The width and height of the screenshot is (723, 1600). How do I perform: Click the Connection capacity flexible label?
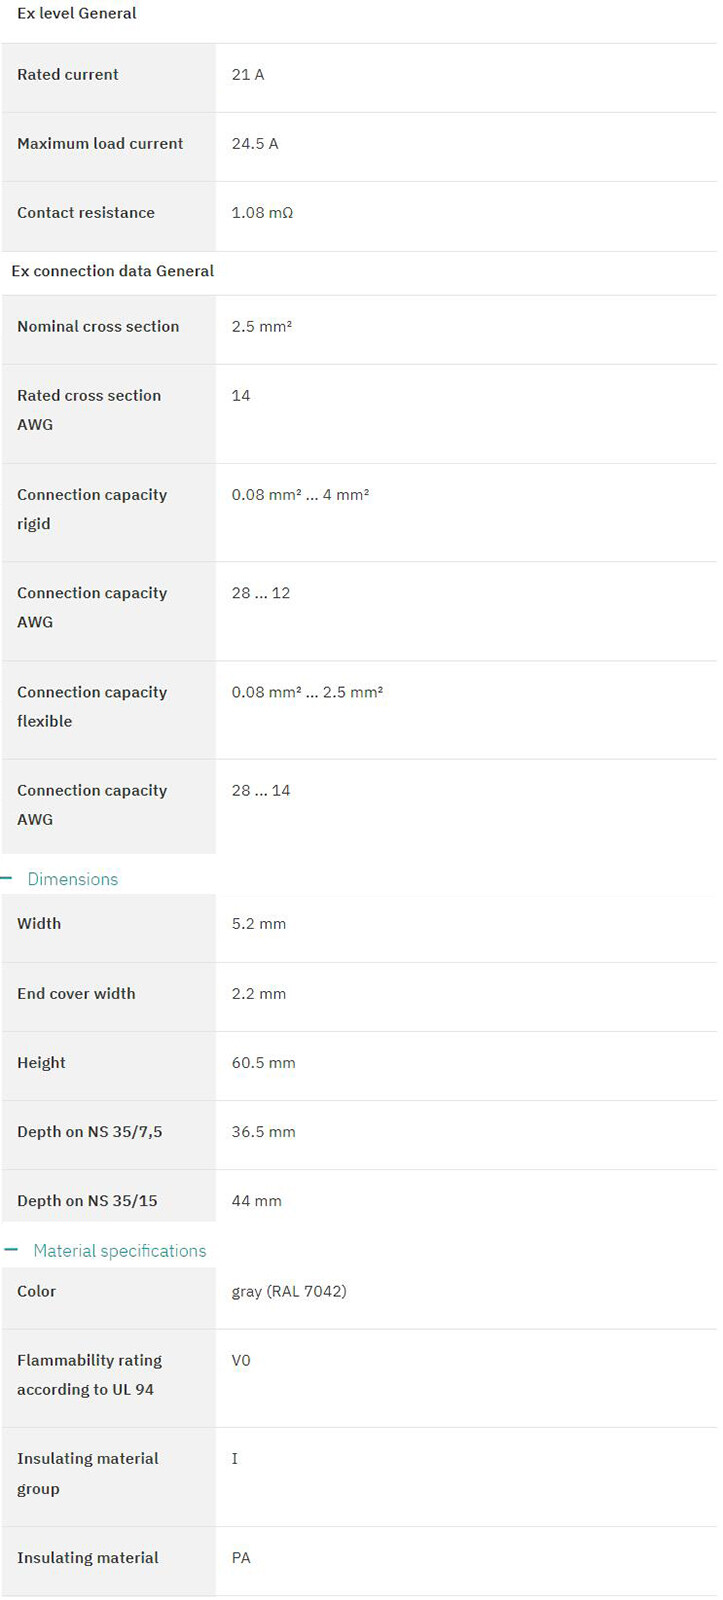[92, 707]
